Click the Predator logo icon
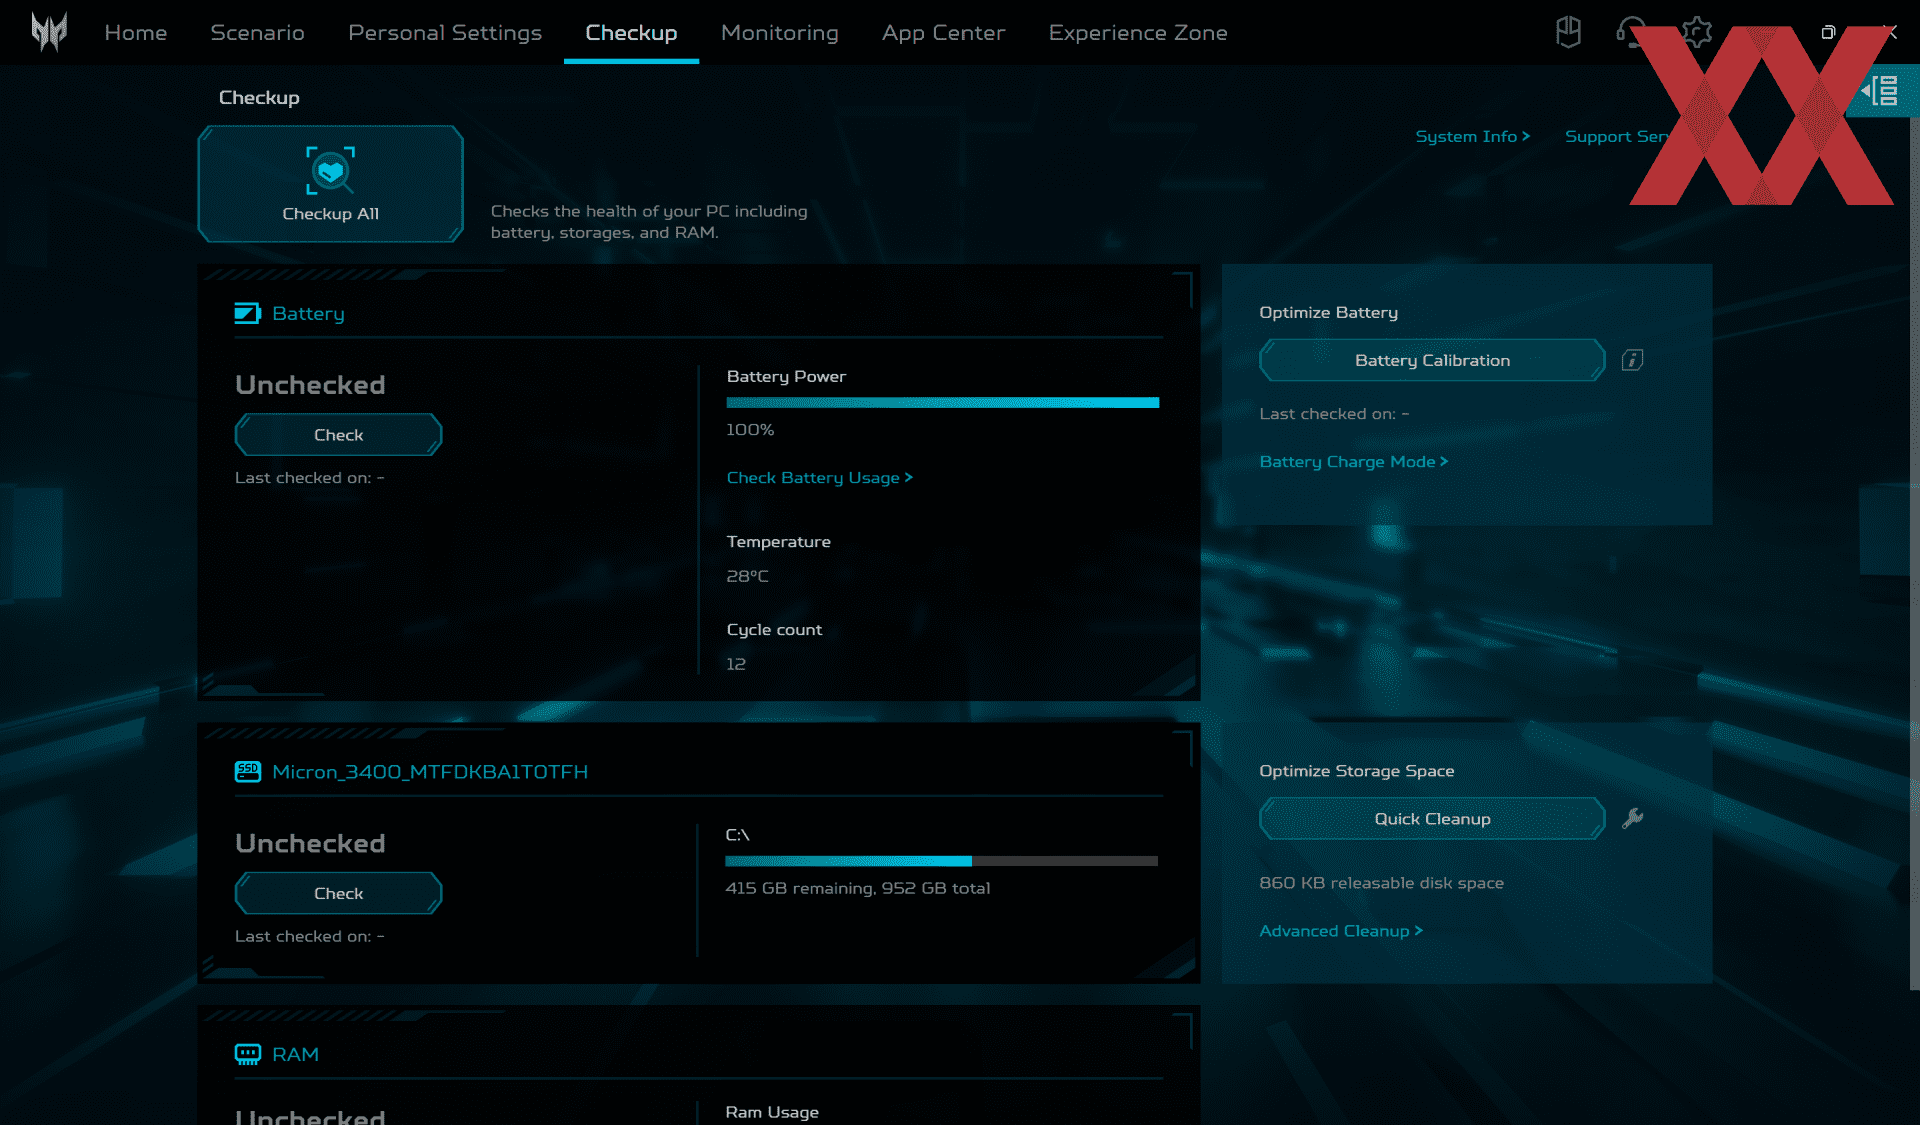The height and width of the screenshot is (1125, 1920). click(x=48, y=32)
